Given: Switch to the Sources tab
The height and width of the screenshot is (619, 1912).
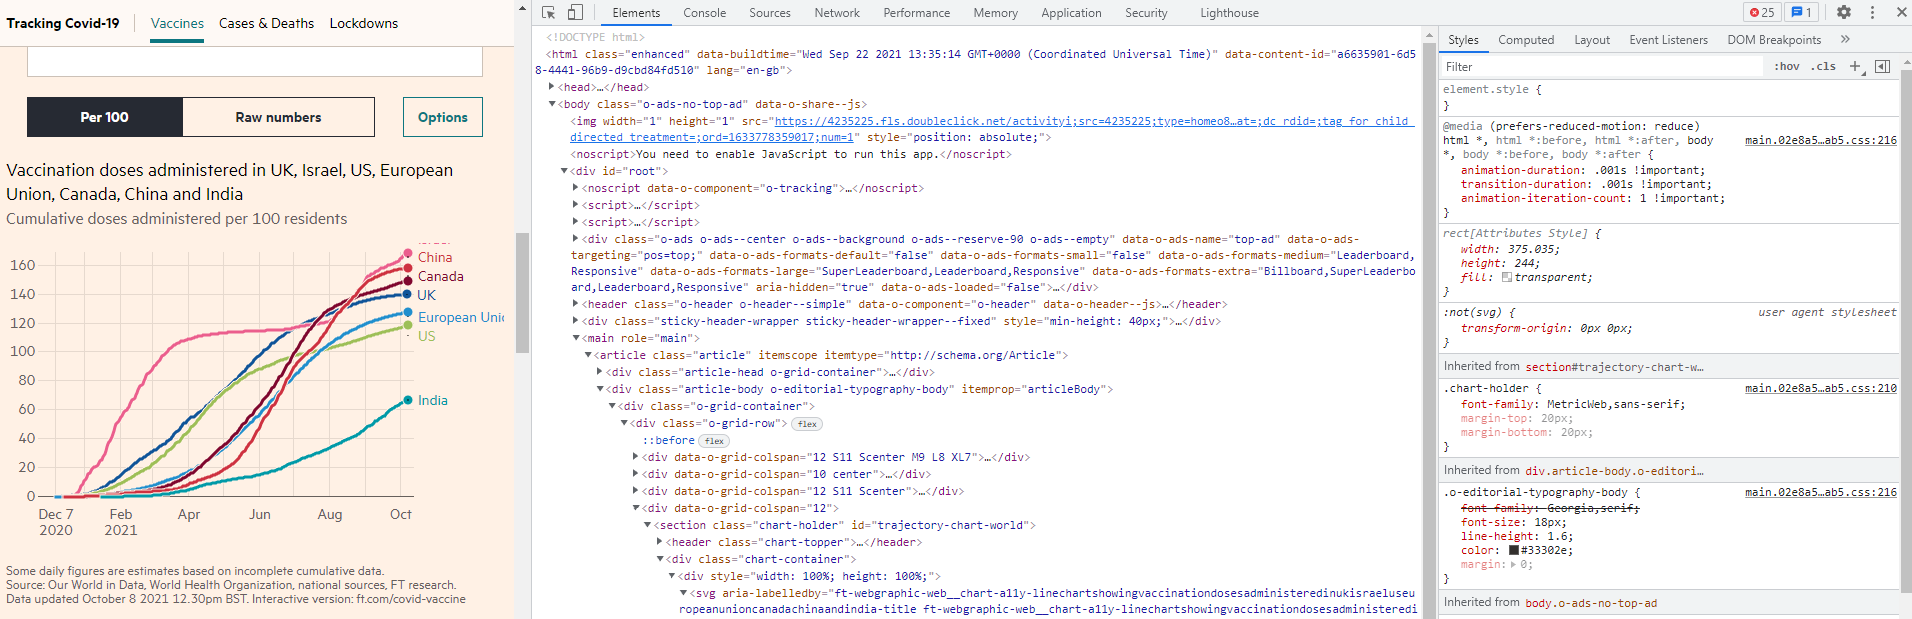Looking at the screenshot, I should [x=770, y=13].
